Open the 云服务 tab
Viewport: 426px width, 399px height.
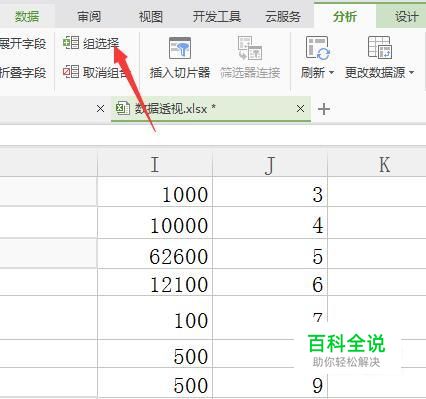(283, 16)
